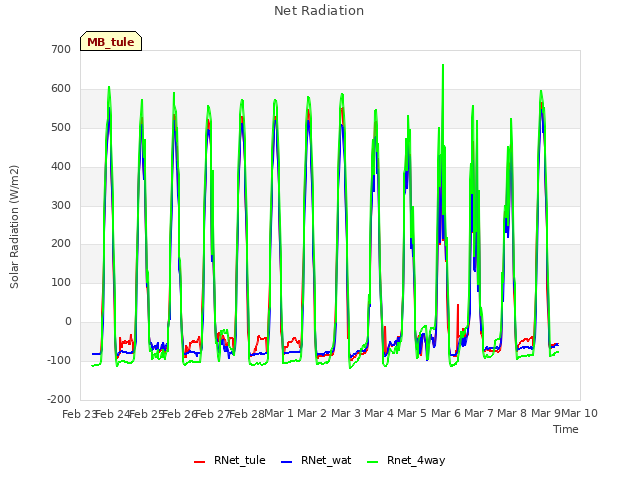Click the Mar 4 x-axis date label
The image size is (640, 480).
tap(379, 413)
